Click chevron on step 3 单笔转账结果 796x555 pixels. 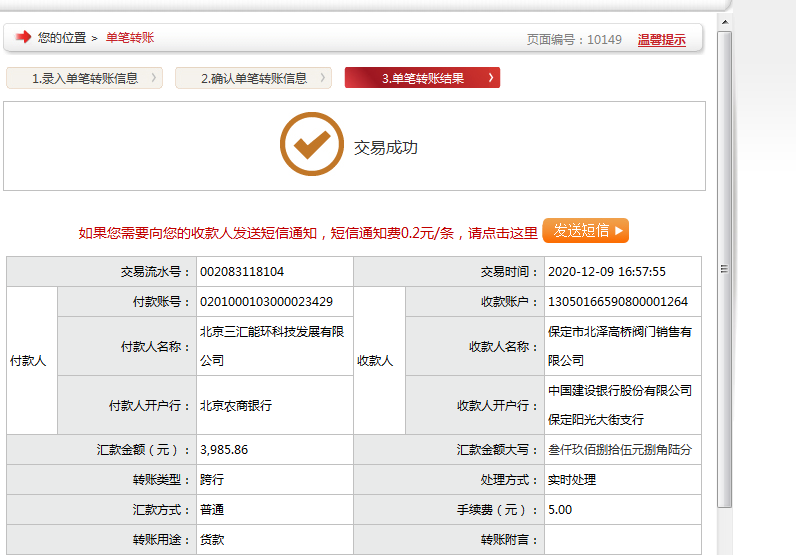(490, 78)
